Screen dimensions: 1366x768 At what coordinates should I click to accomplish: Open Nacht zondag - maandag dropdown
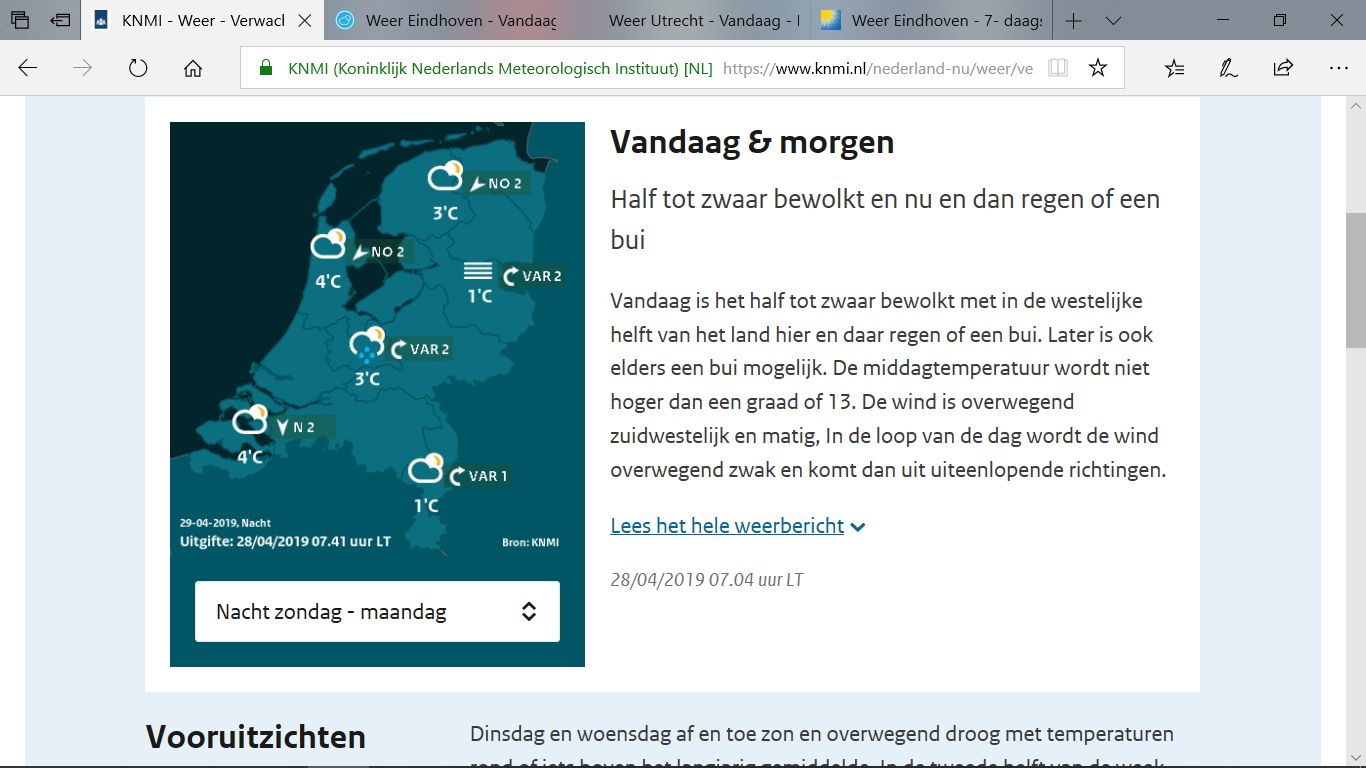point(377,612)
